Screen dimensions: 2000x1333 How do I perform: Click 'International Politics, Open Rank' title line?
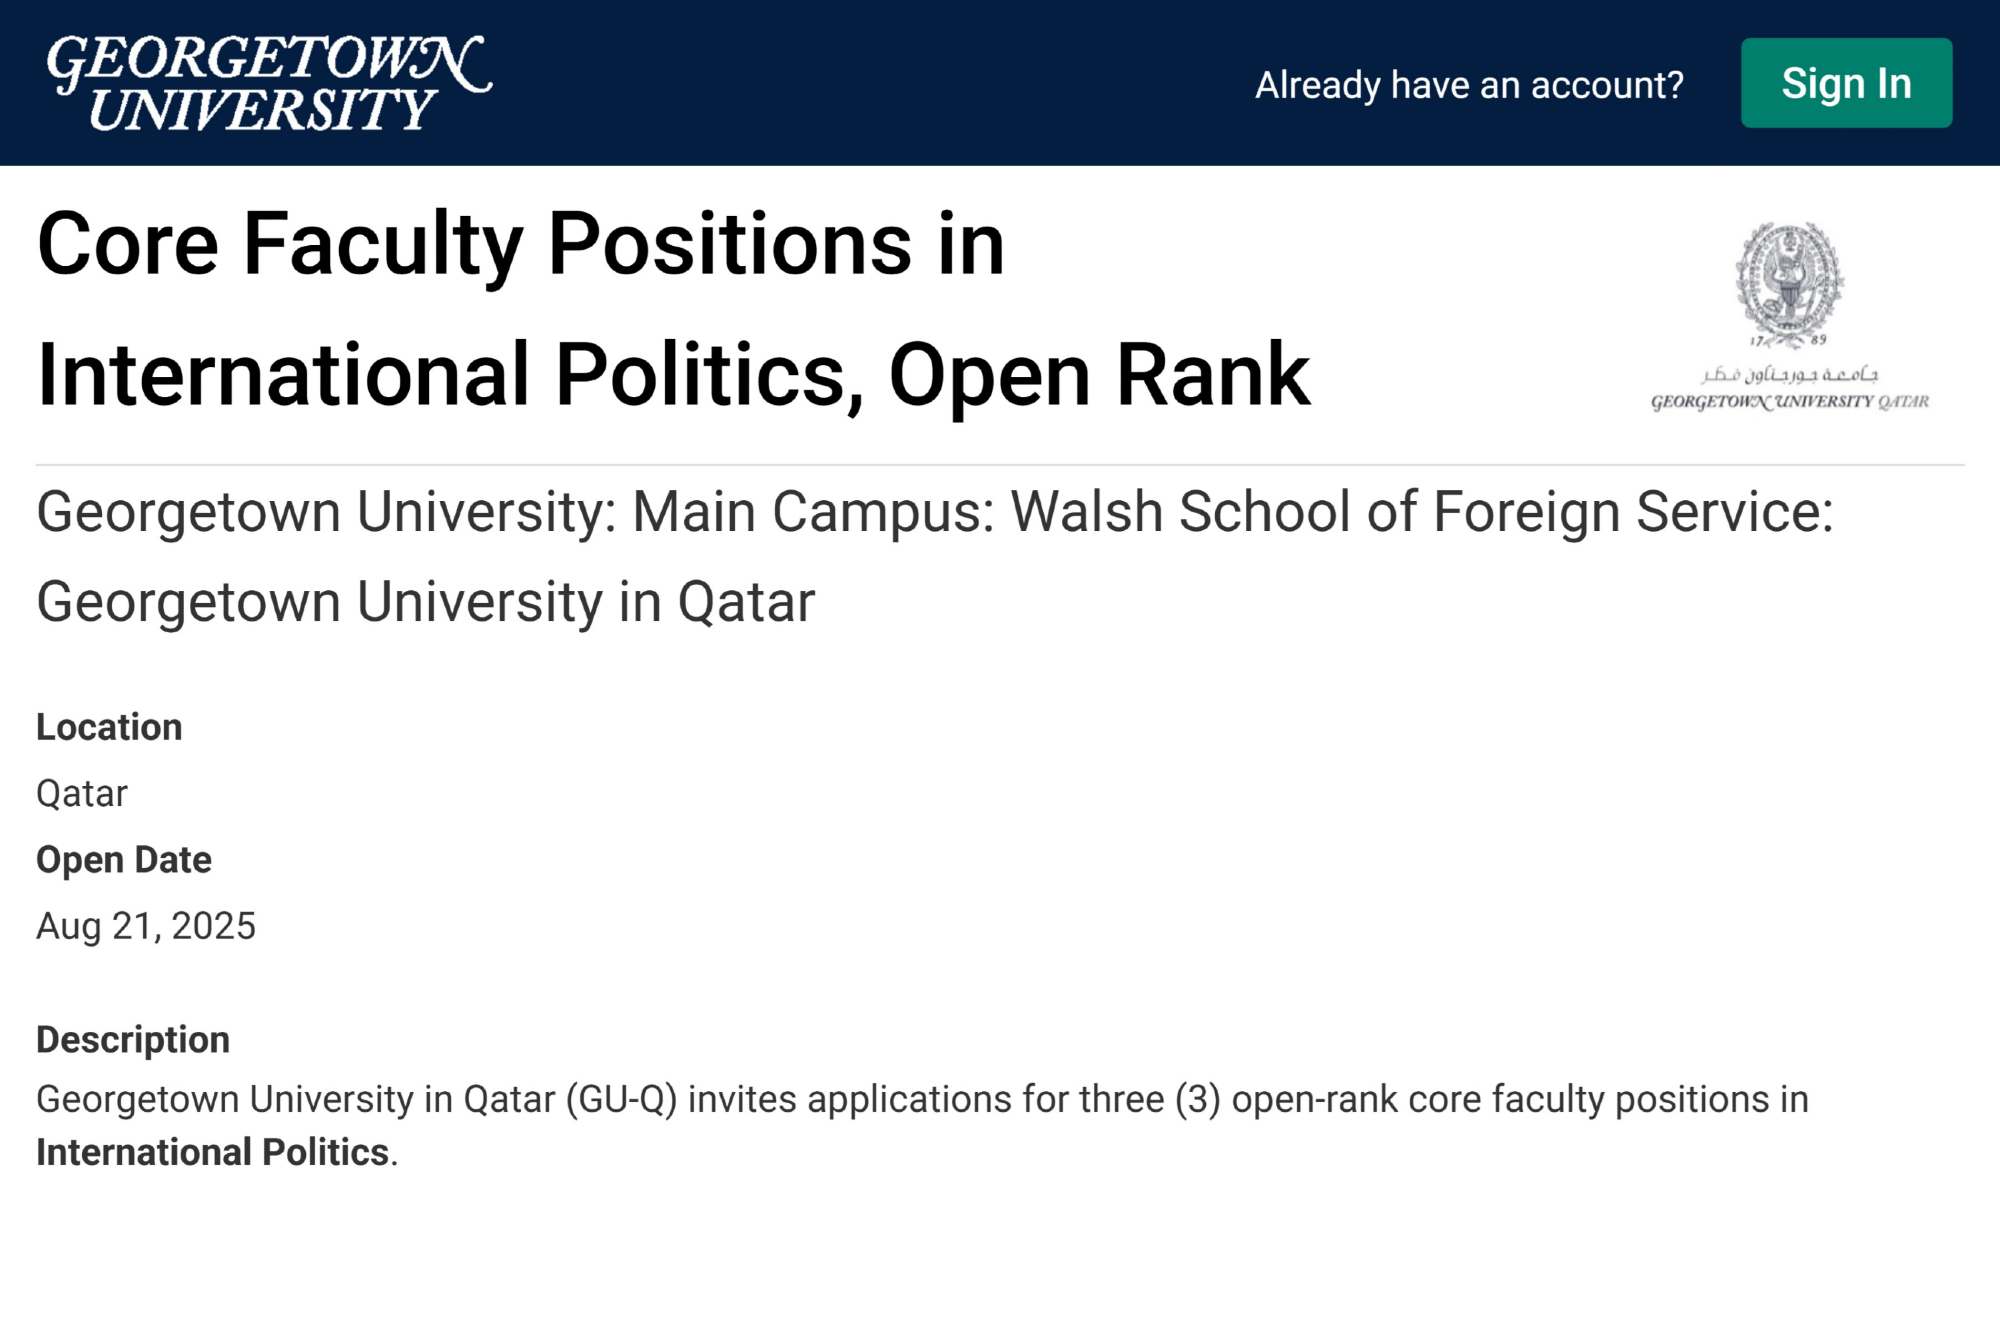(x=672, y=375)
